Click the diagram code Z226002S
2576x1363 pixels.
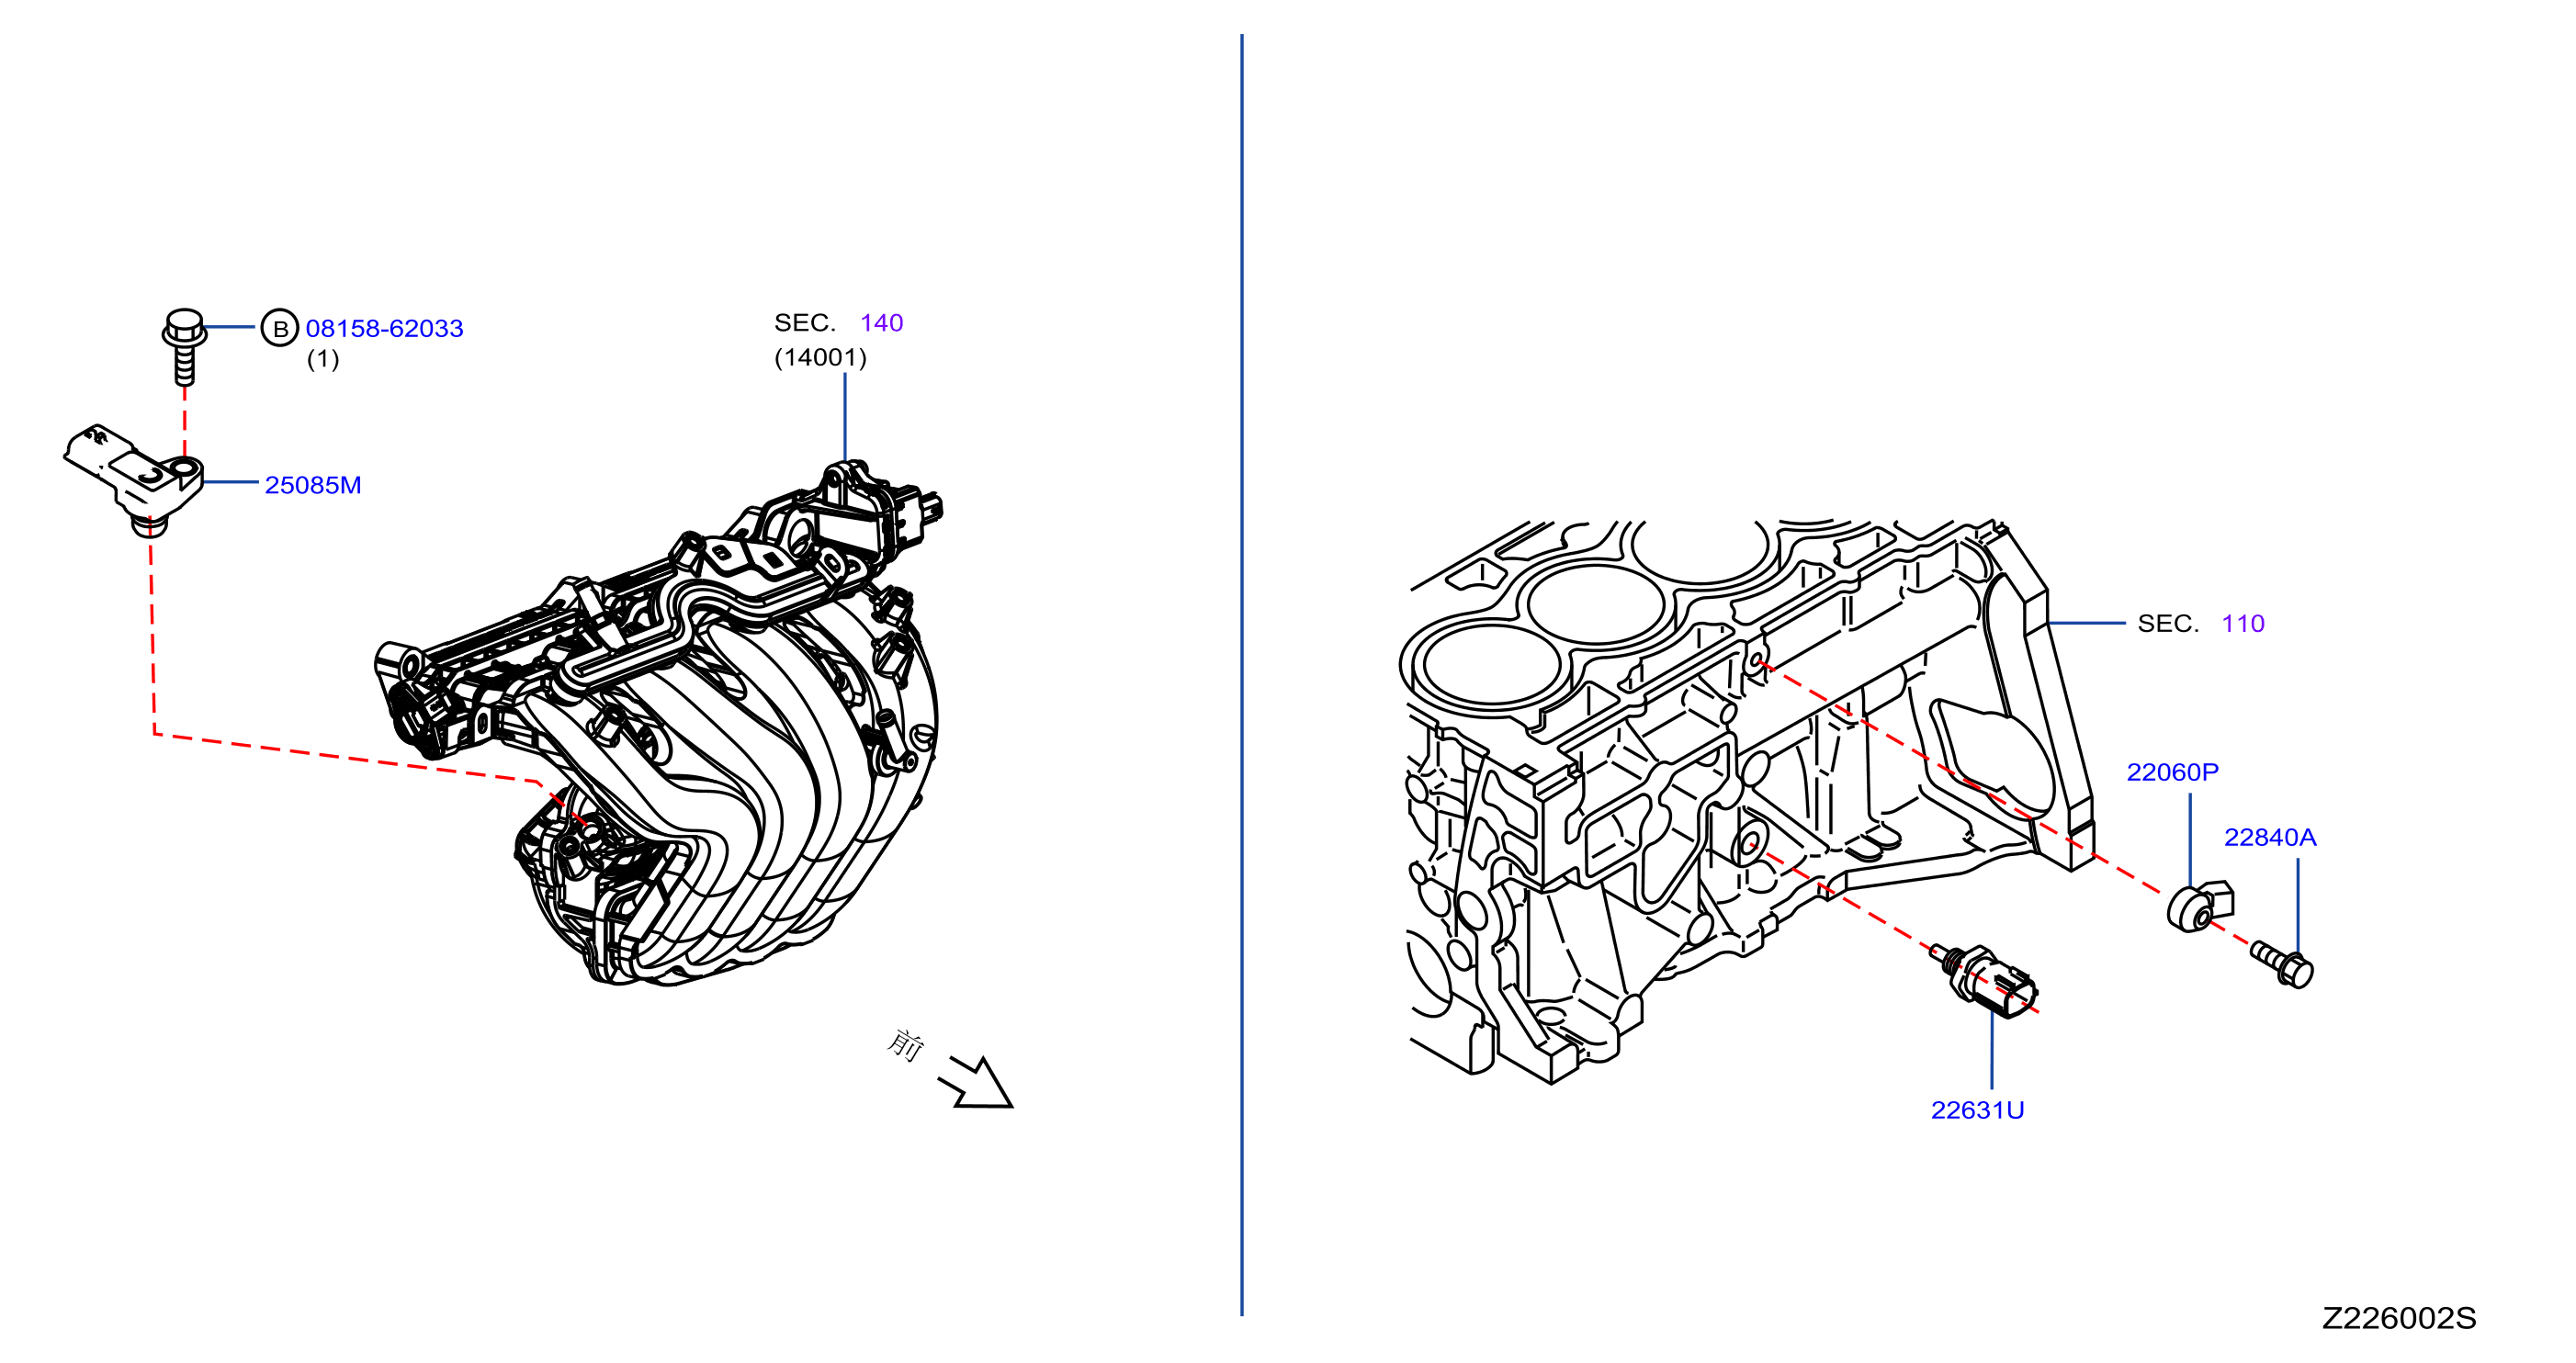pyautogui.click(x=2399, y=1318)
